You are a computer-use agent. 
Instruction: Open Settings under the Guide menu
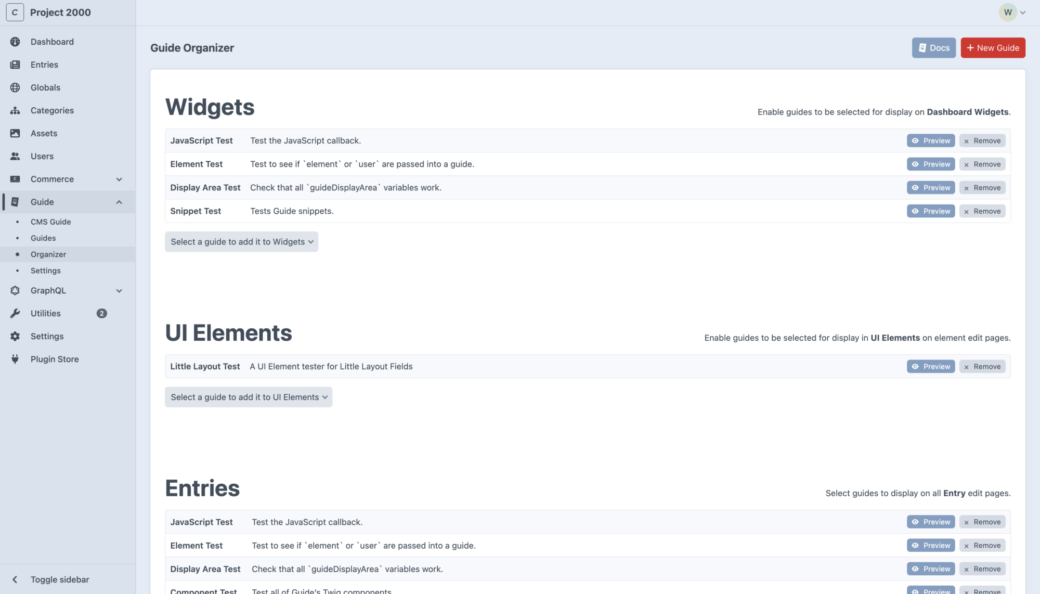tap(46, 270)
